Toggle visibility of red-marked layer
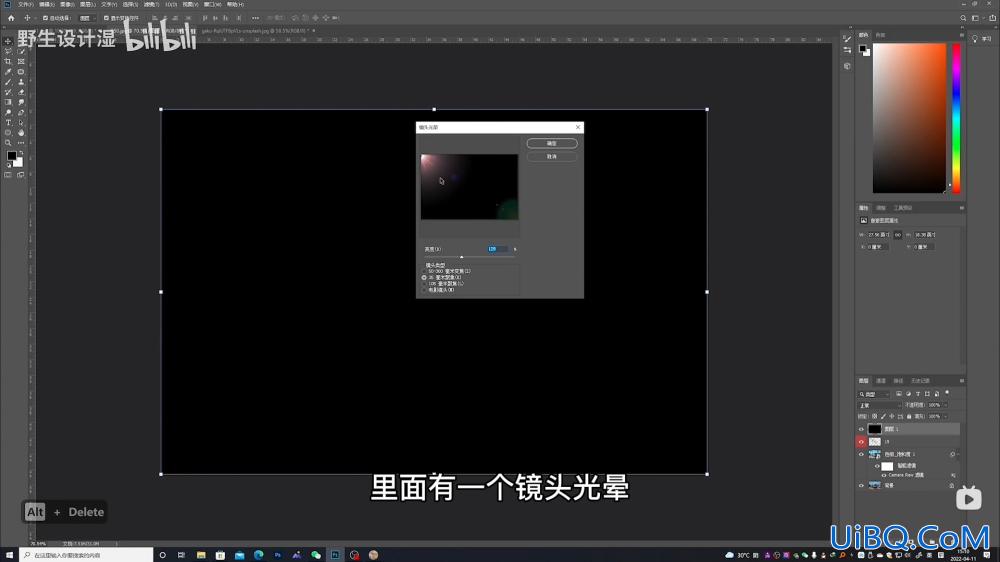The width and height of the screenshot is (1000, 562). point(861,441)
